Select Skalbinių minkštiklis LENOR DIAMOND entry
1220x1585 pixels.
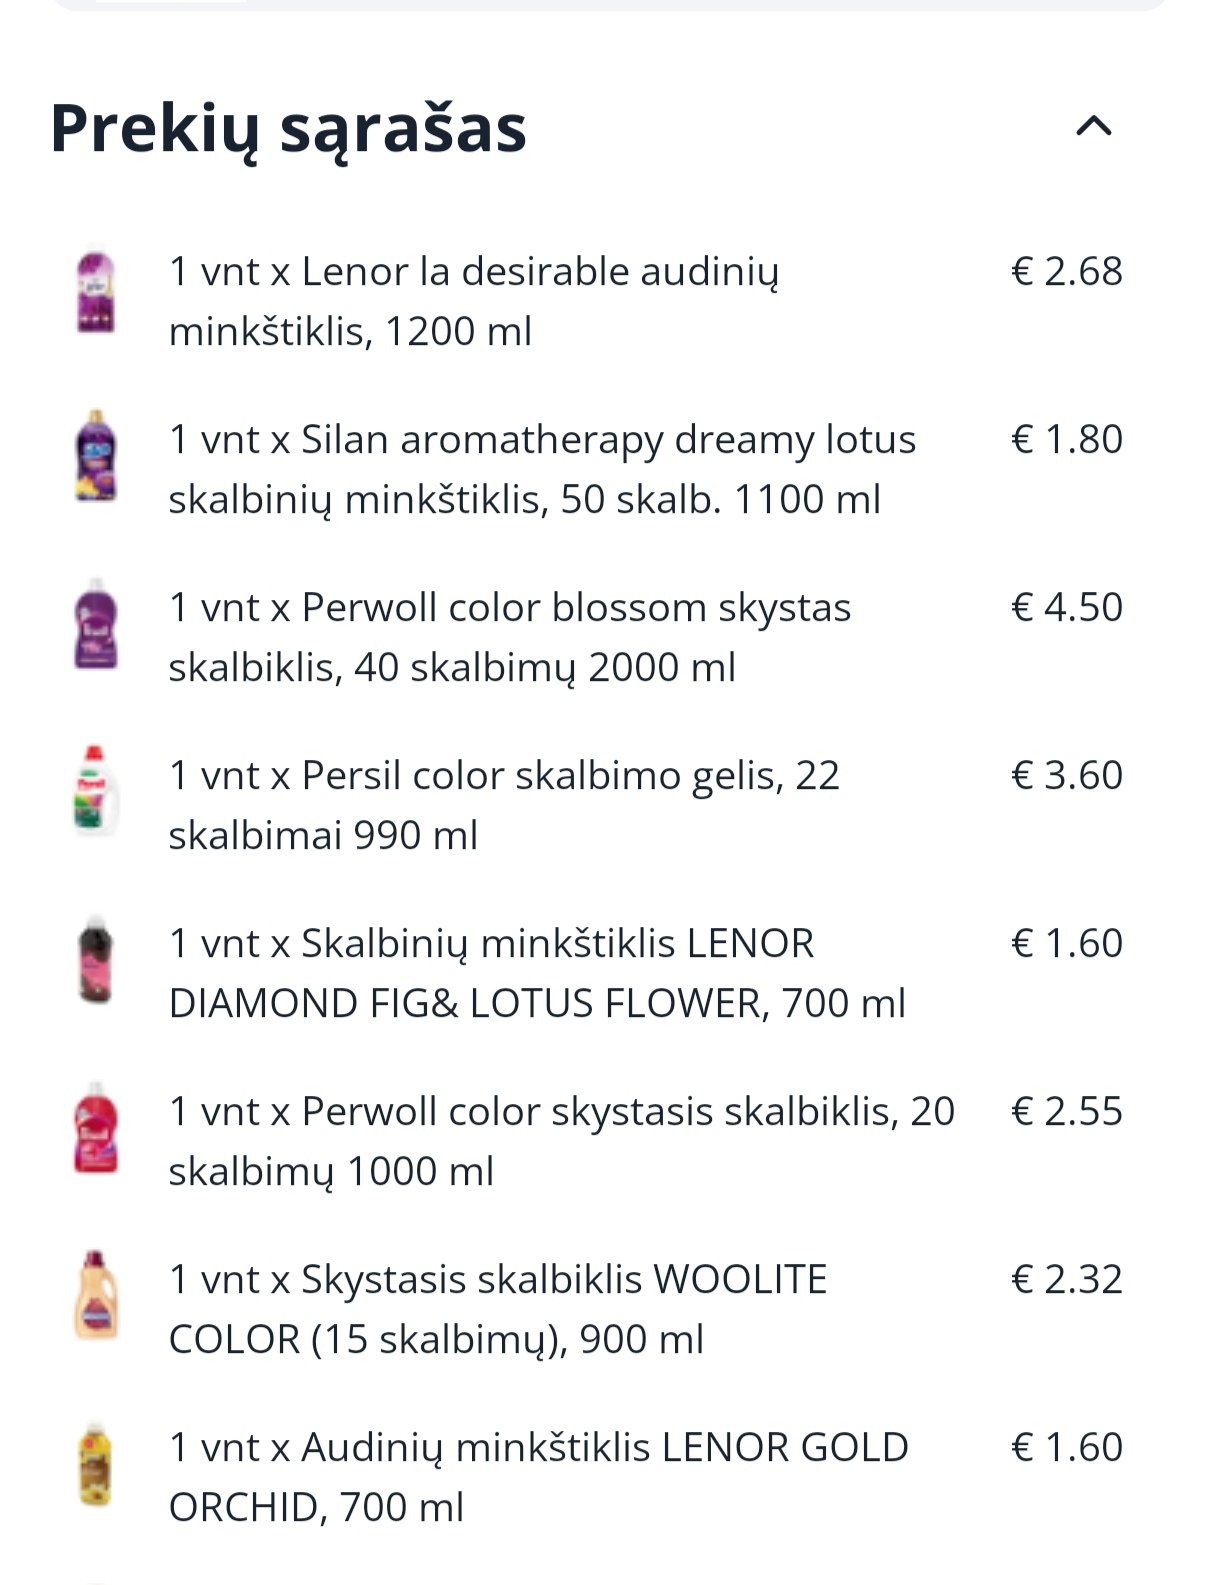538,973
